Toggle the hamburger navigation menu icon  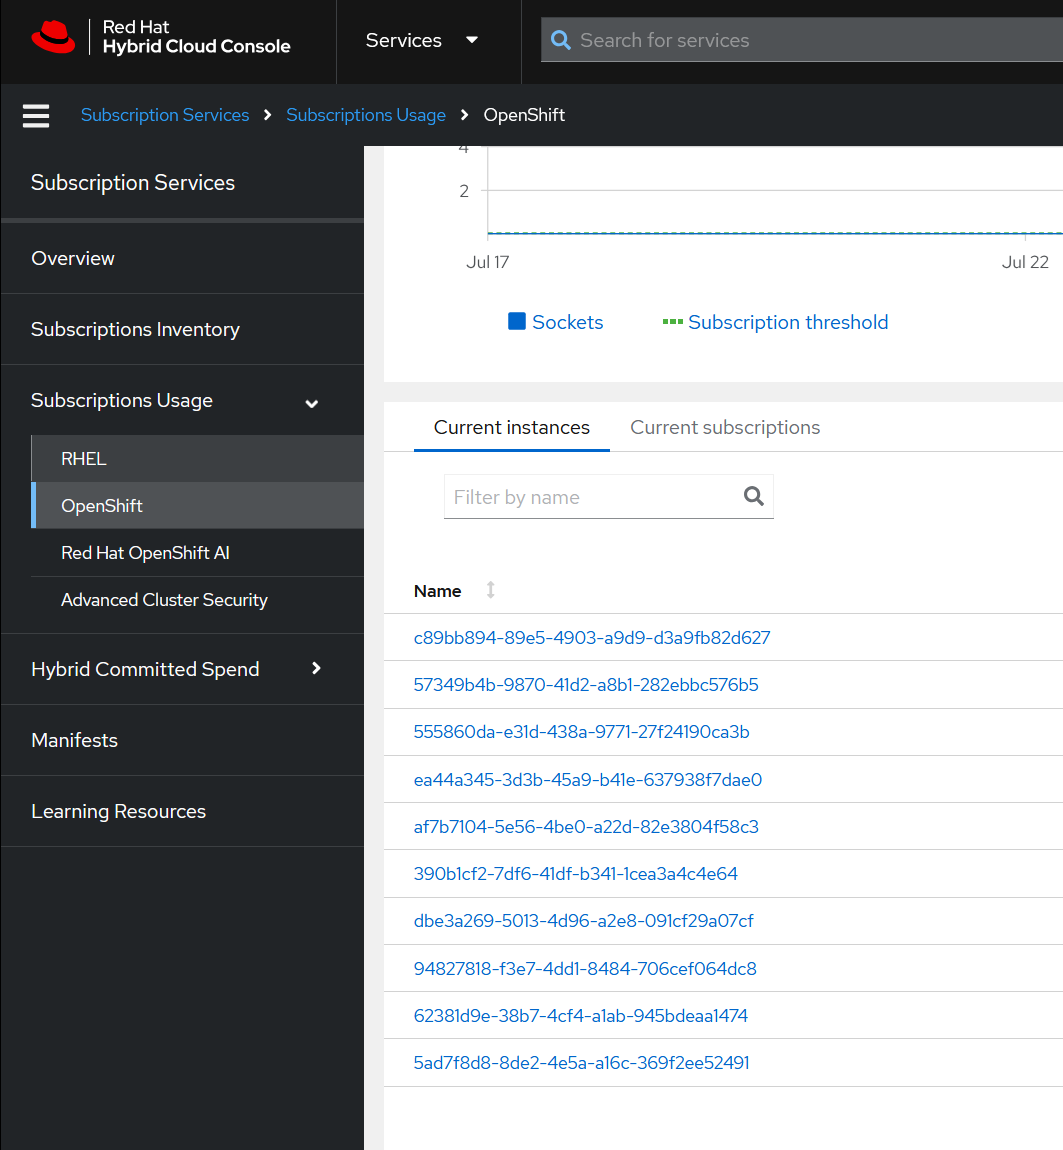pyautogui.click(x=36, y=115)
